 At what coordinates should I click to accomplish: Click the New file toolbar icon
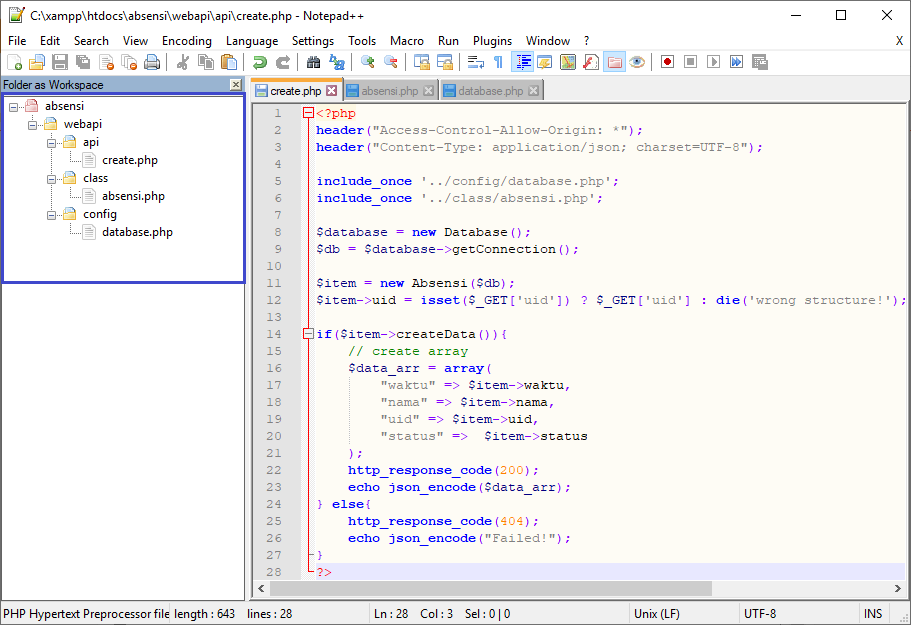pyautogui.click(x=14, y=62)
